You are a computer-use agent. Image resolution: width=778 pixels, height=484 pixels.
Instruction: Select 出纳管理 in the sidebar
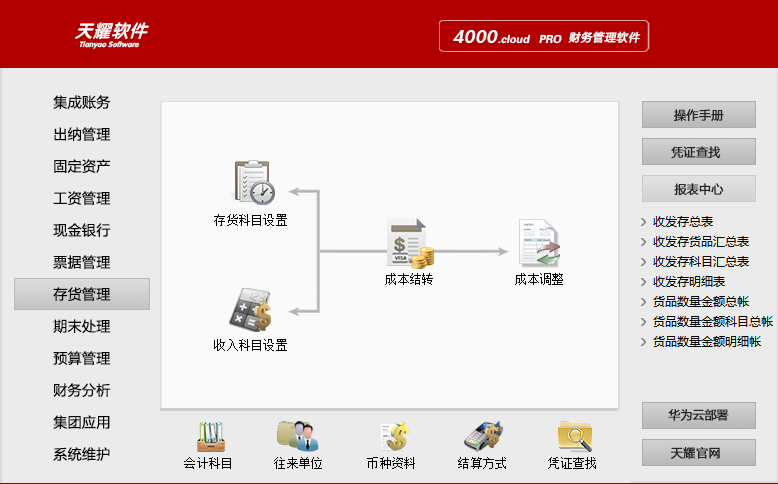(x=82, y=134)
